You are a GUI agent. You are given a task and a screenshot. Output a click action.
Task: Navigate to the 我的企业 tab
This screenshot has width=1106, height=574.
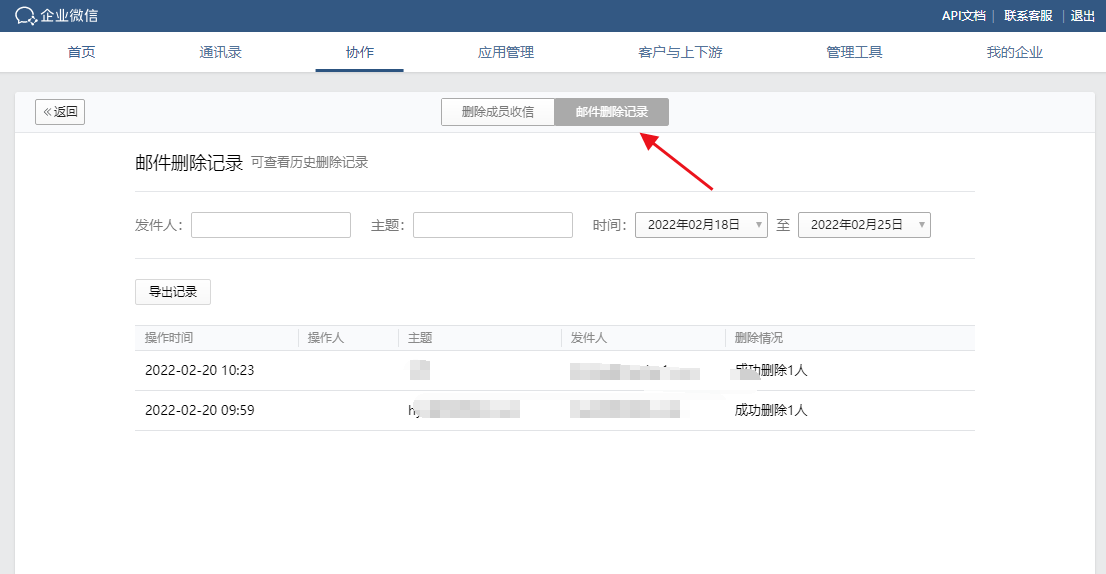[1014, 52]
